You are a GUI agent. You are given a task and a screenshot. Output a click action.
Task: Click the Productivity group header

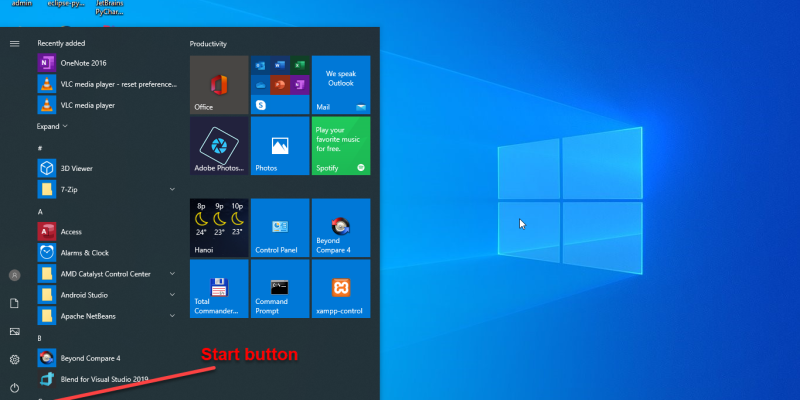pyautogui.click(x=208, y=44)
